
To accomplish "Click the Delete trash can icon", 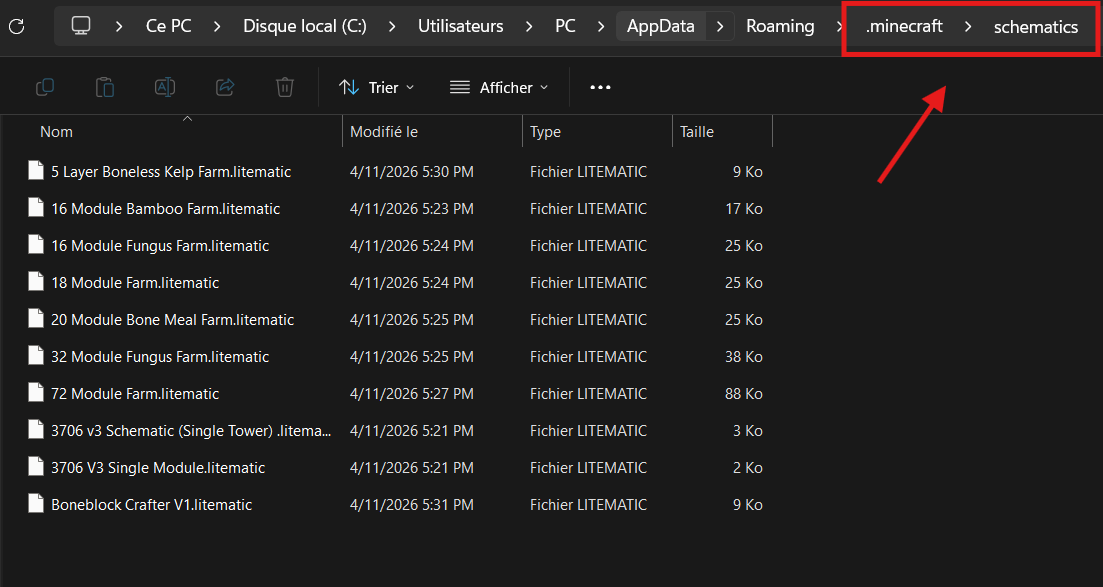I will tap(285, 88).
